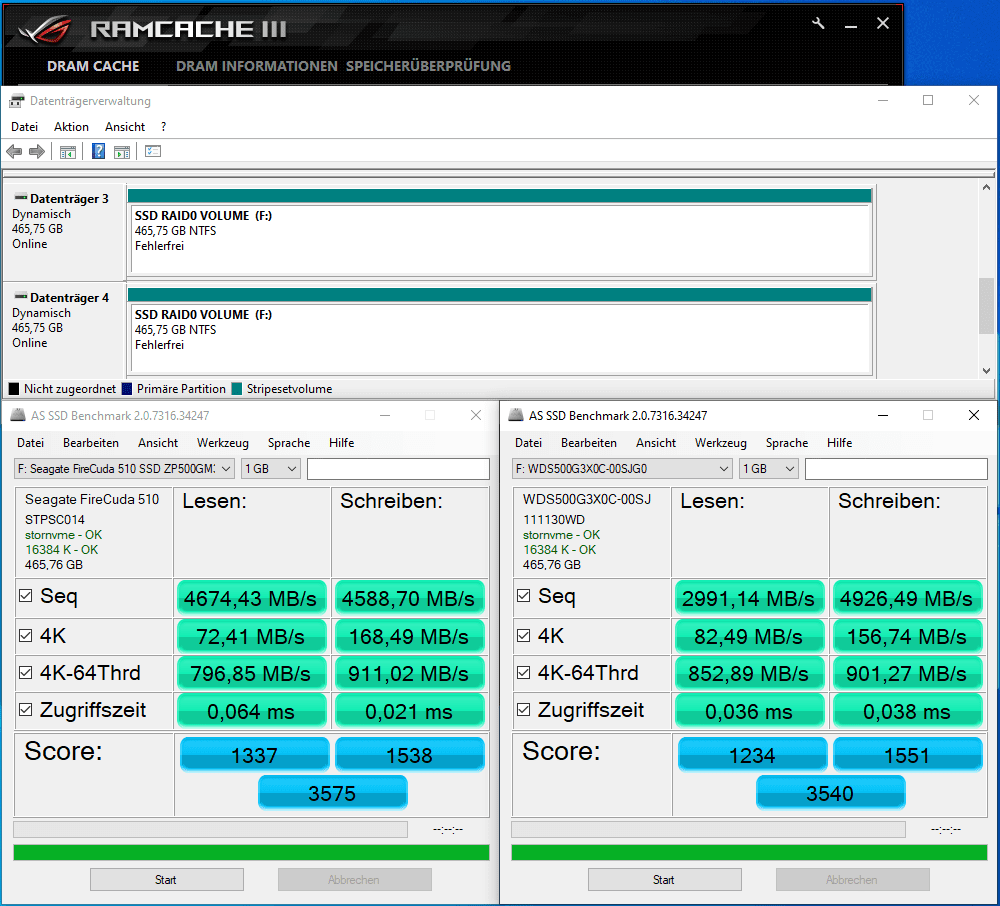Uncheck 4K-64Thrd test in WDS500G3X0C benchmark window
Image resolution: width=1000 pixels, height=906 pixels.
click(524, 673)
